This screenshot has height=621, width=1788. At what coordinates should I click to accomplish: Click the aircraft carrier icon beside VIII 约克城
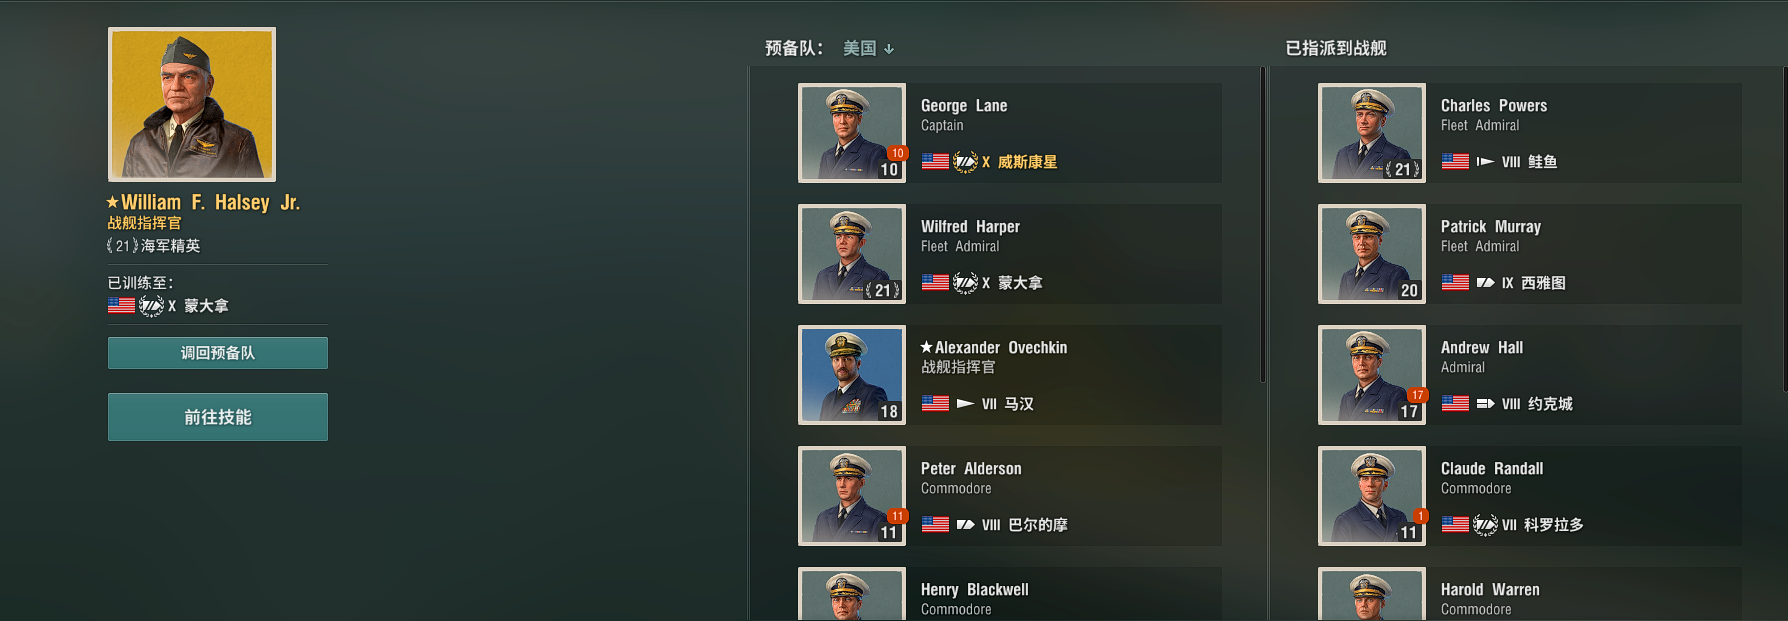[1485, 404]
